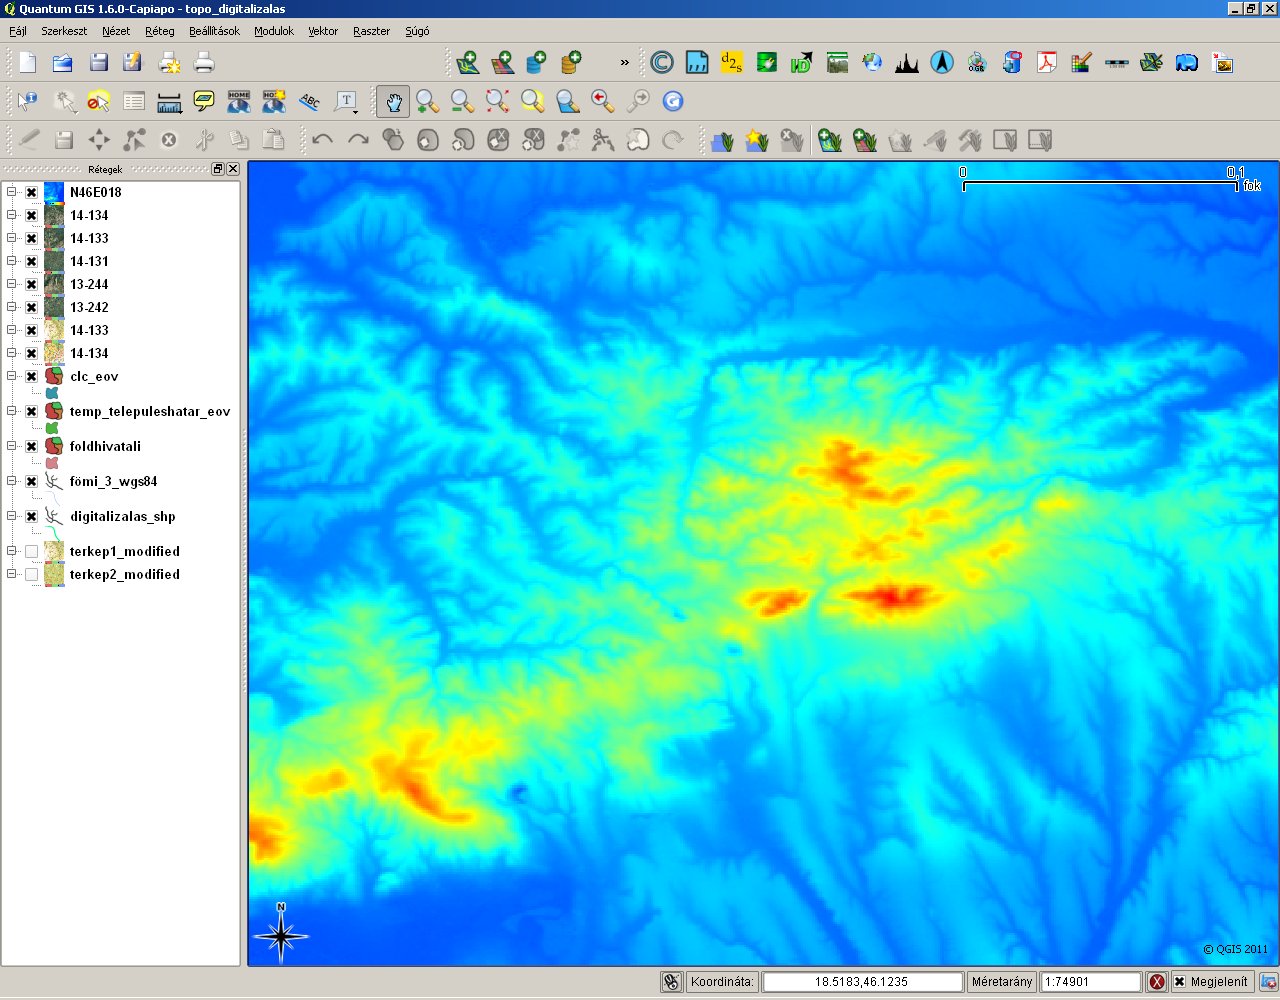Collapse the N46E018 layer tree node
Viewport: 1280px width, 1000px height.
point(12,192)
